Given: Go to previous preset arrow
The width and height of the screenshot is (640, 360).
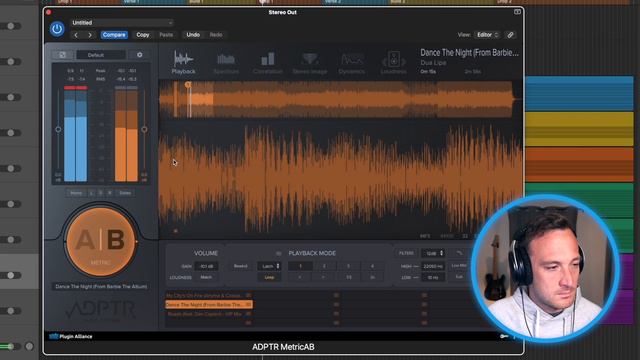Looking at the screenshot, I should click(x=76, y=35).
